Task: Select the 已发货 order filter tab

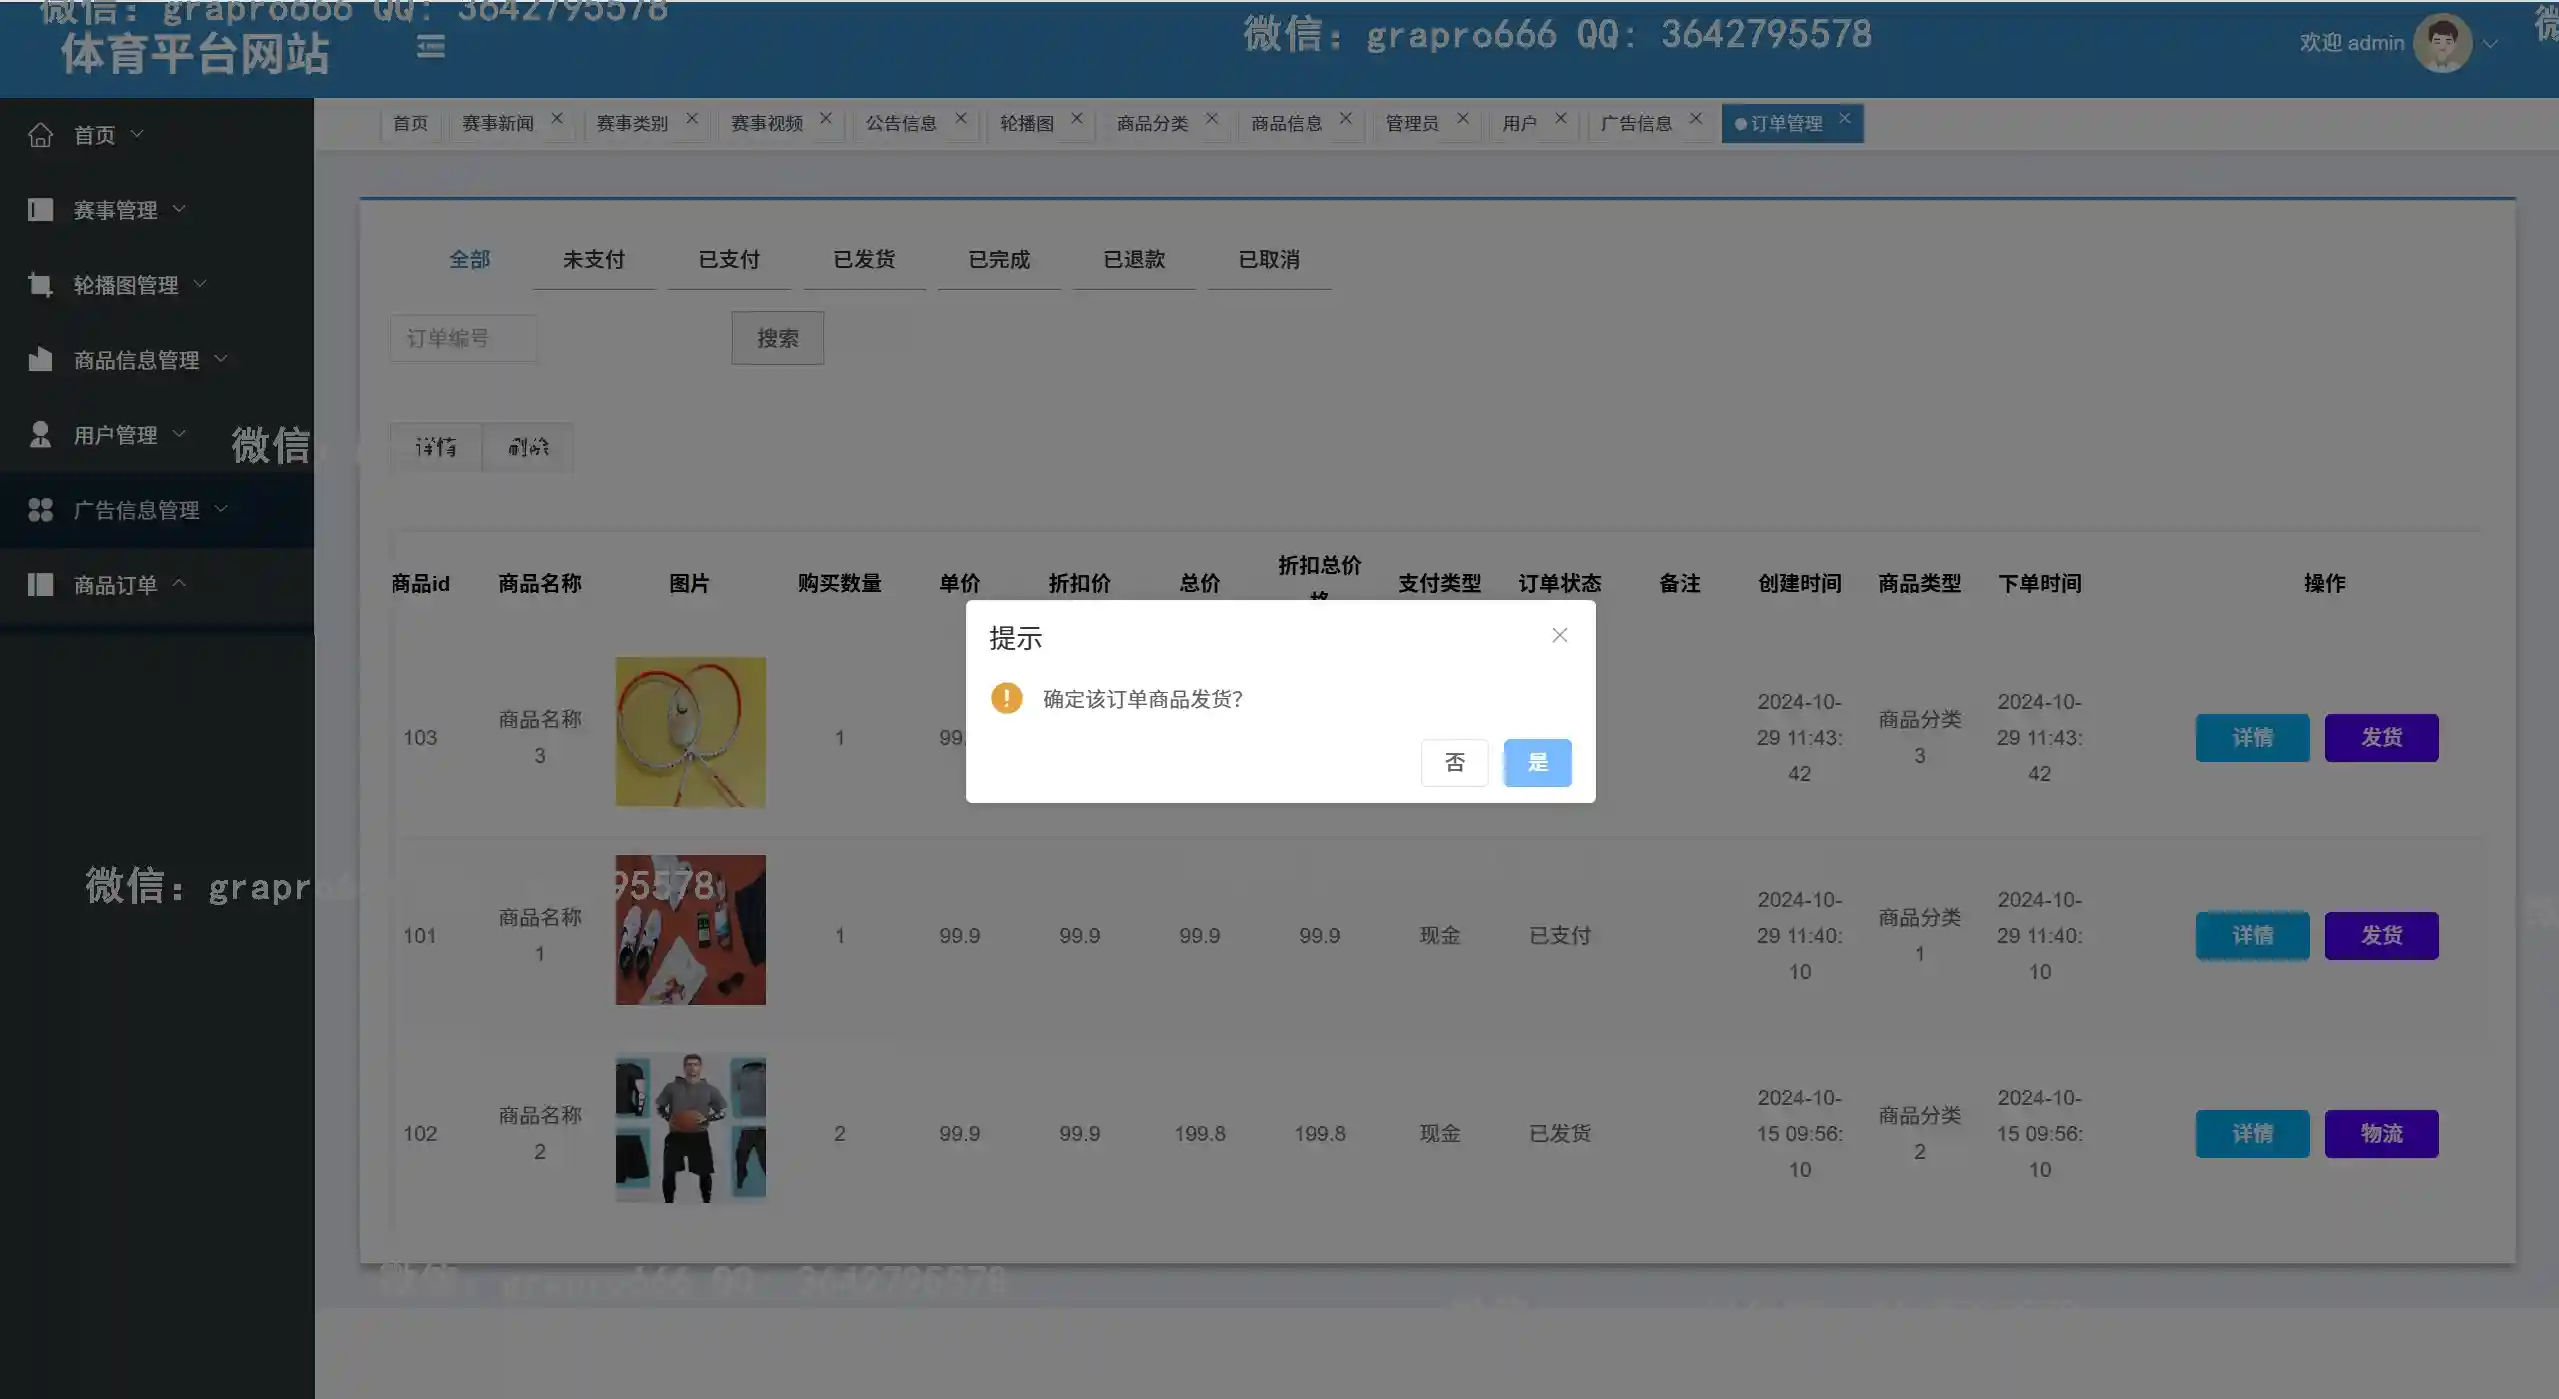Action: point(864,260)
